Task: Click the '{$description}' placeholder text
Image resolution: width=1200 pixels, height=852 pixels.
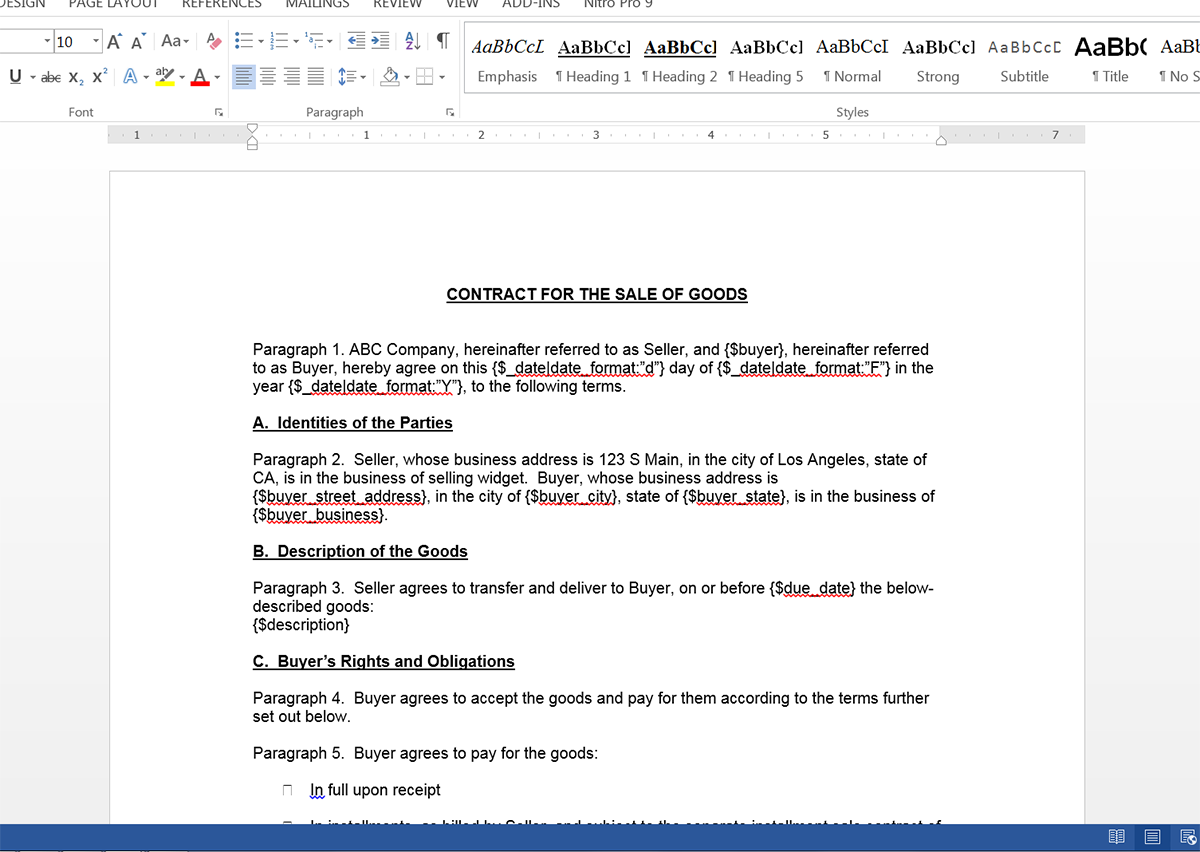Action: click(302, 625)
